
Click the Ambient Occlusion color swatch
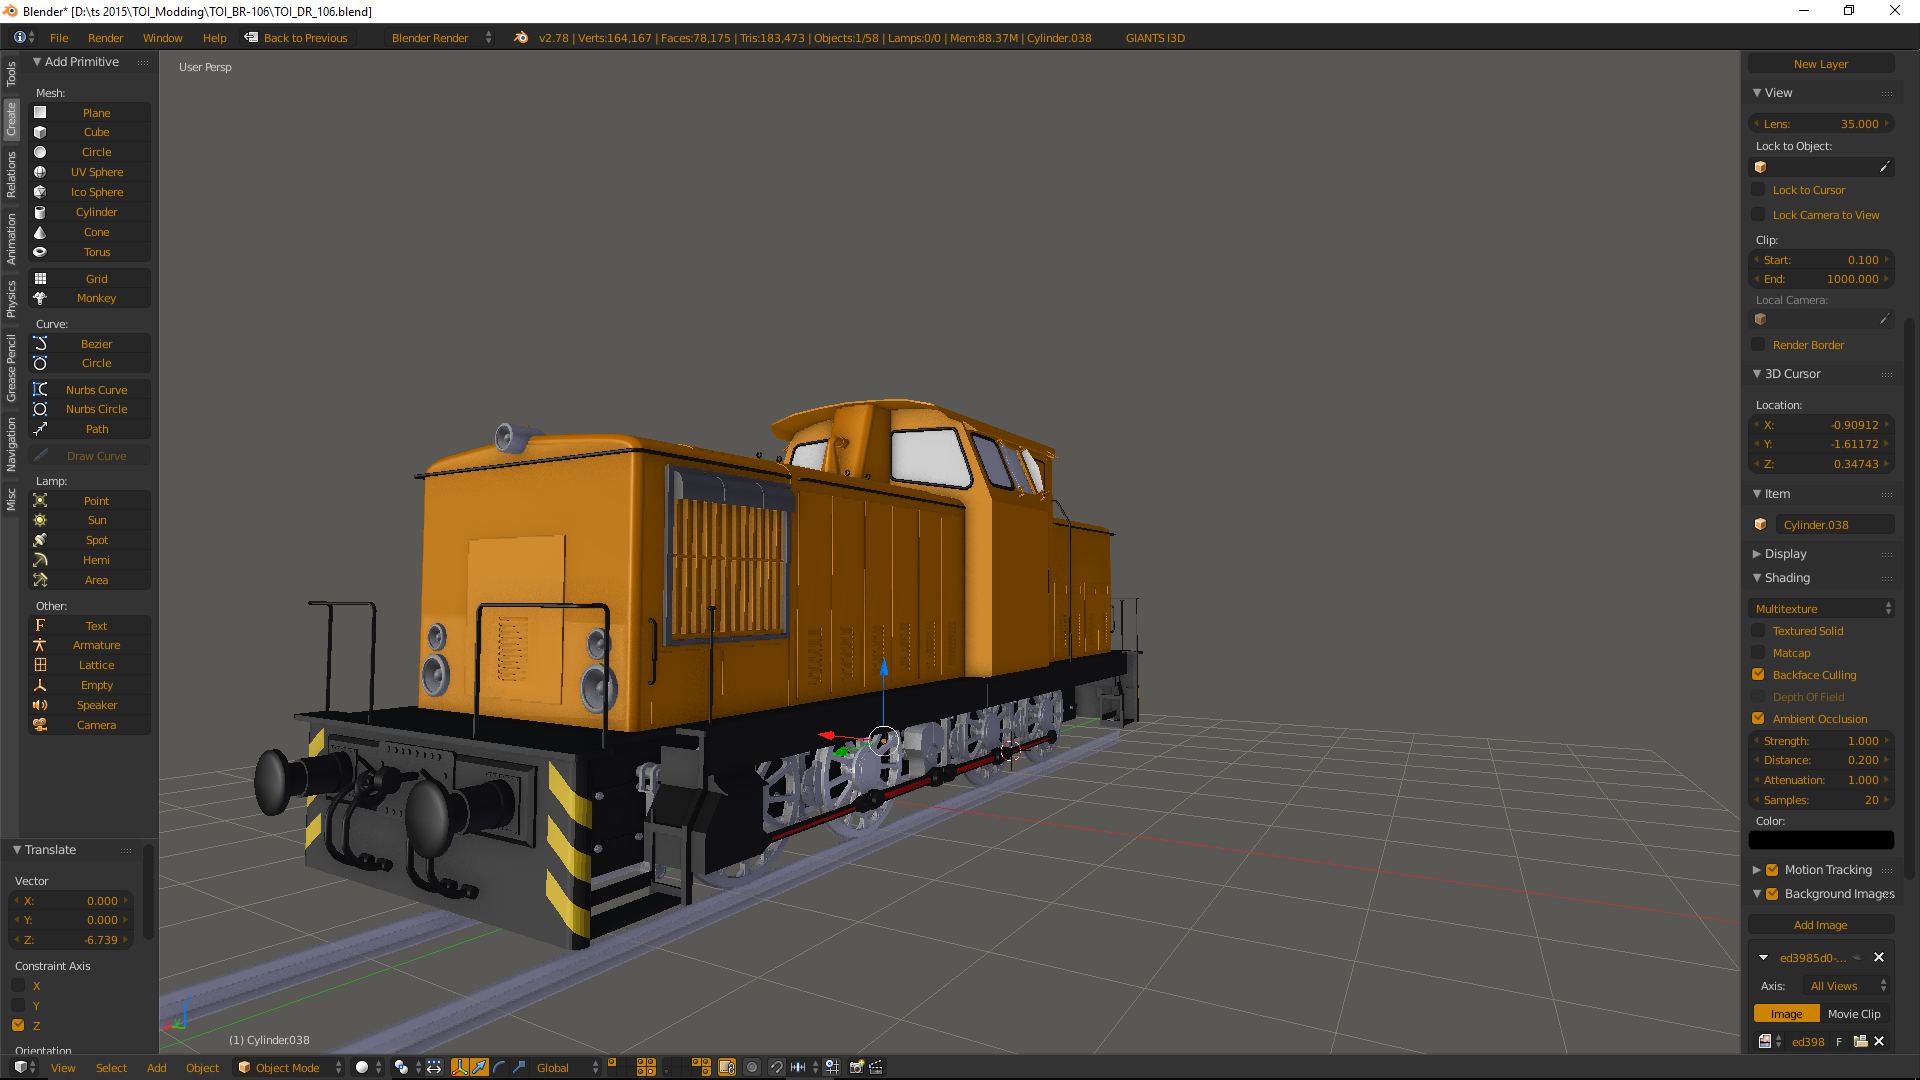click(x=1820, y=840)
